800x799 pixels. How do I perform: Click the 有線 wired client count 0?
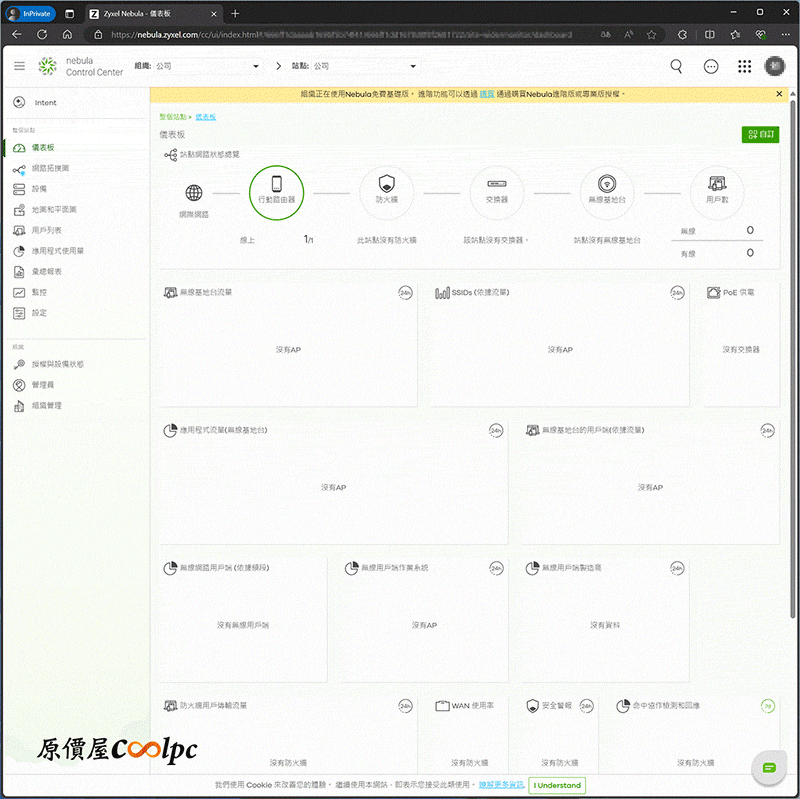pyautogui.click(x=750, y=253)
